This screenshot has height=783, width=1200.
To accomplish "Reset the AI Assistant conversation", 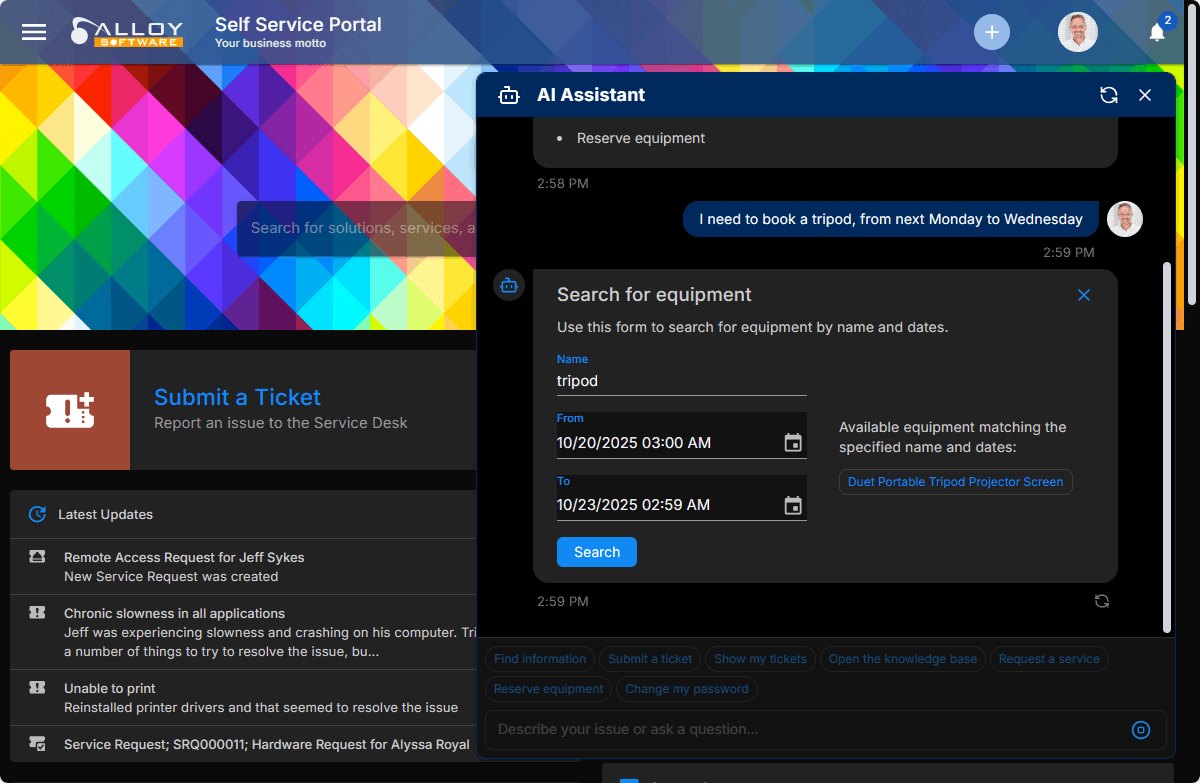I will tap(1108, 95).
